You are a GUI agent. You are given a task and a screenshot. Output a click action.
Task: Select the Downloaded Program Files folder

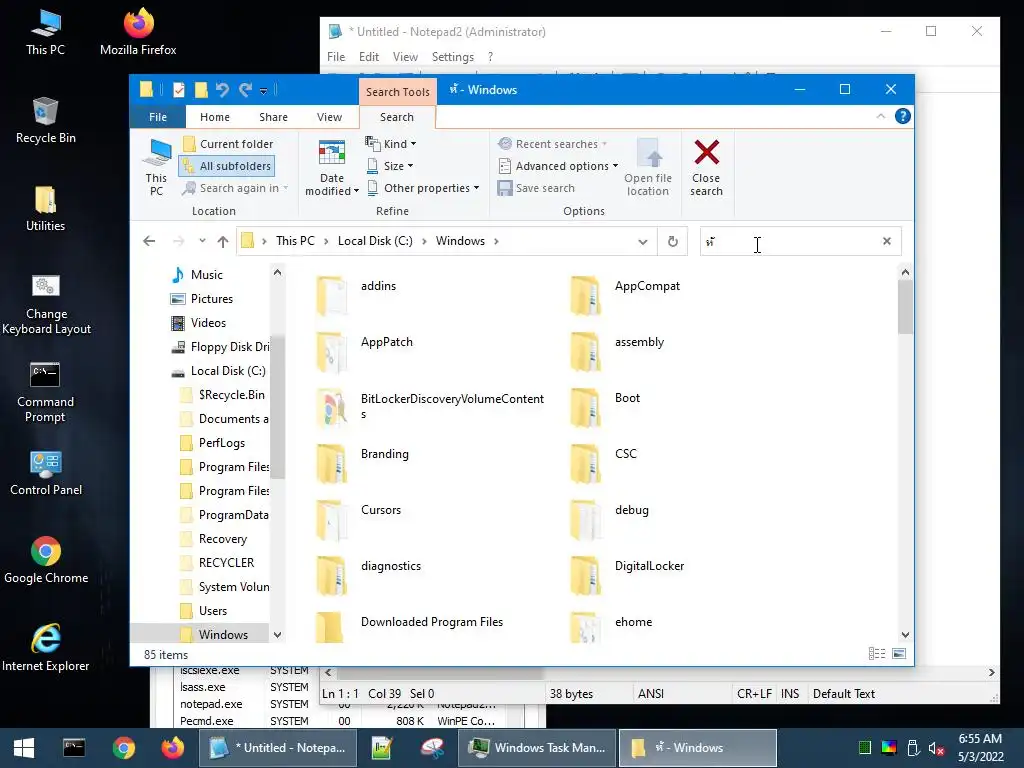tap(409, 625)
